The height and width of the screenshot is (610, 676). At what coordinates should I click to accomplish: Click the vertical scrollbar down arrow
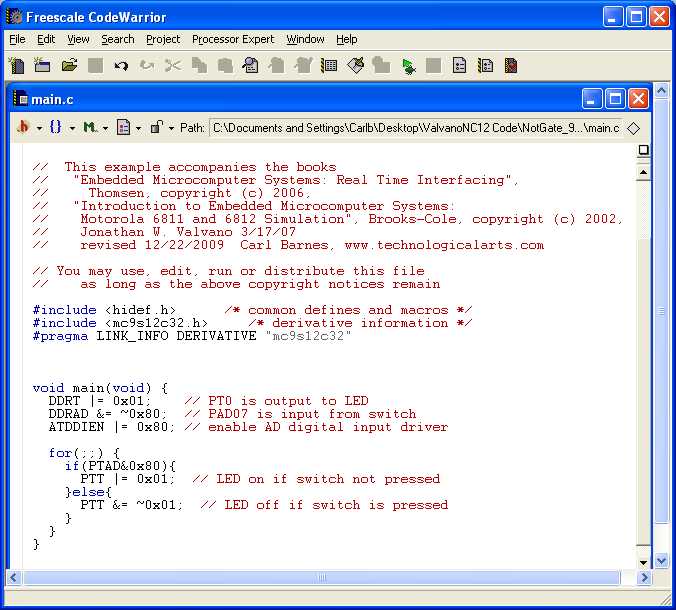[x=661, y=561]
